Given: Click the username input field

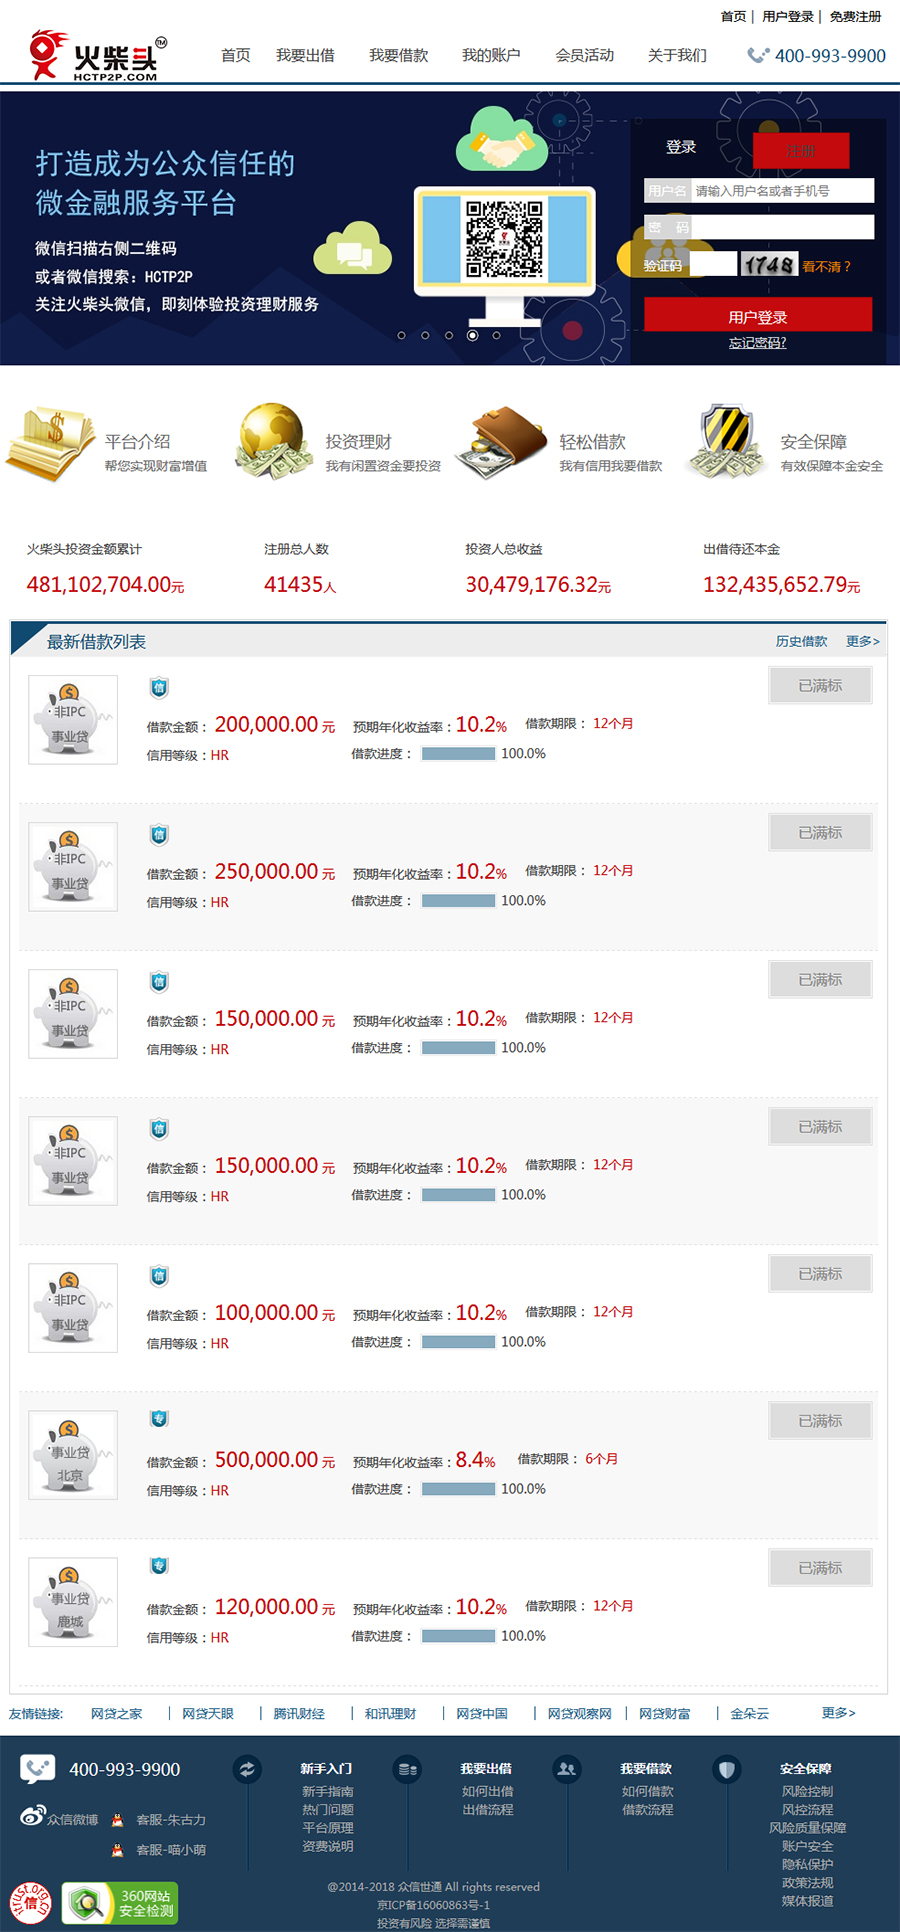Looking at the screenshot, I should 782,191.
